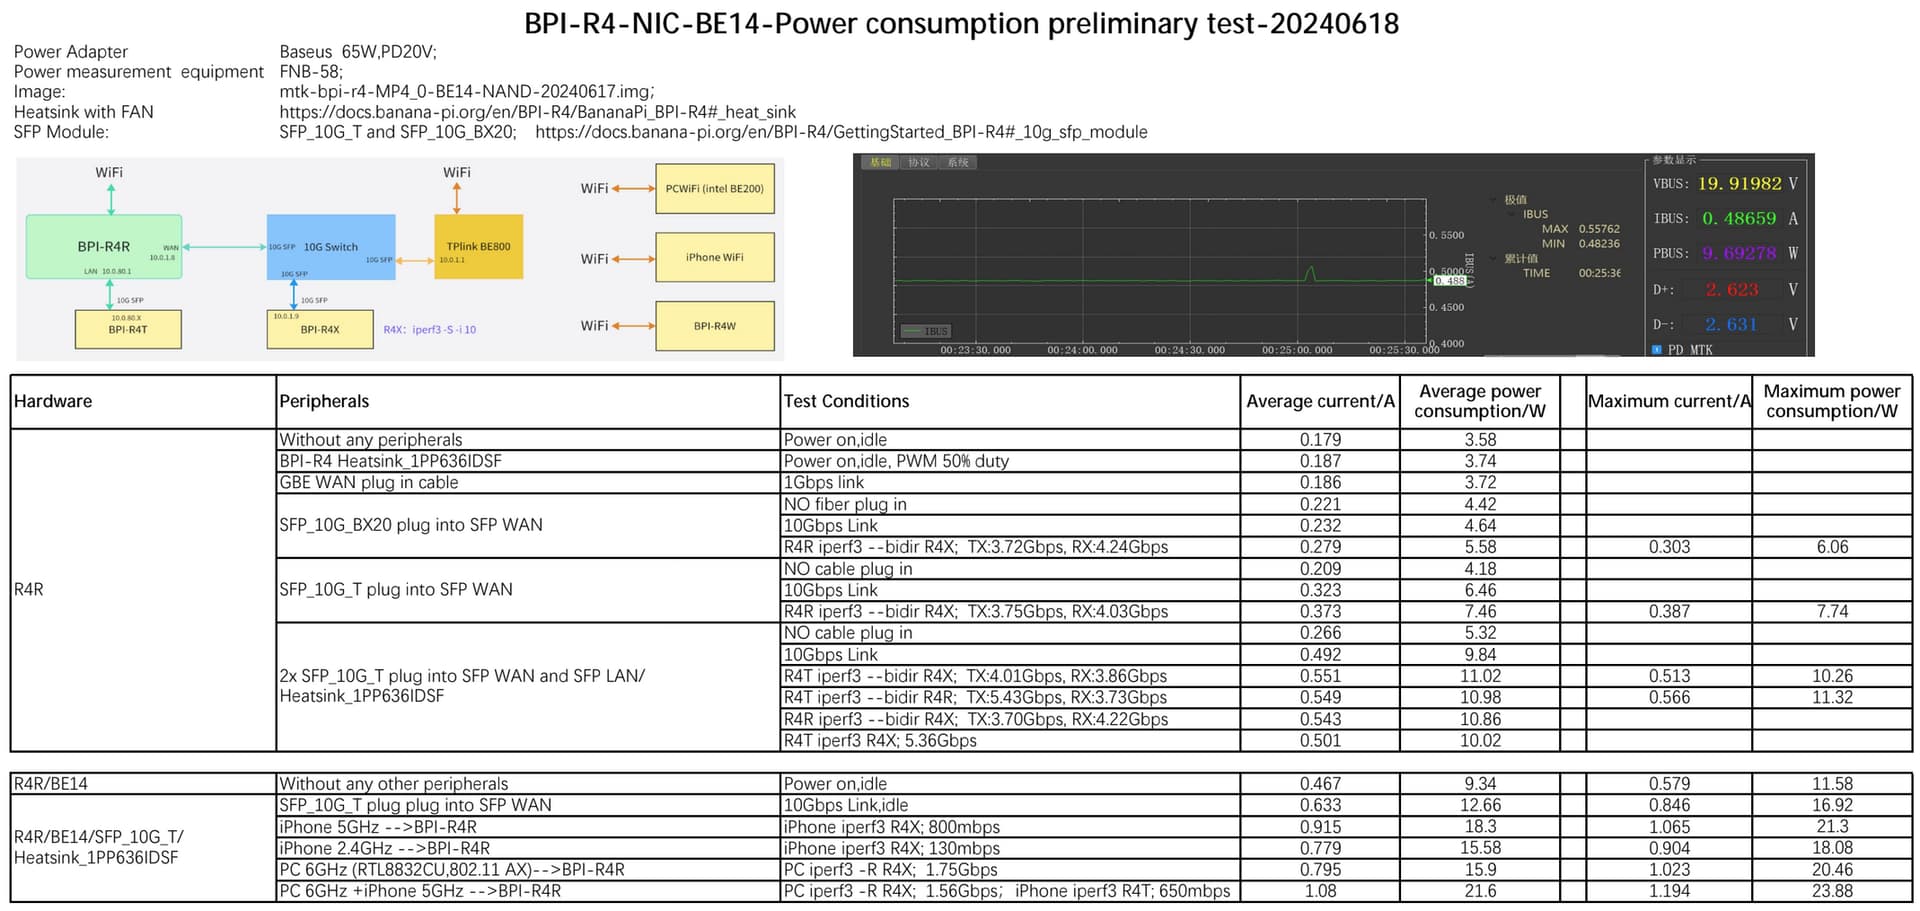The image size is (1920, 911).
Task: Click the D- voltage value 2.631
Action: point(1732,324)
